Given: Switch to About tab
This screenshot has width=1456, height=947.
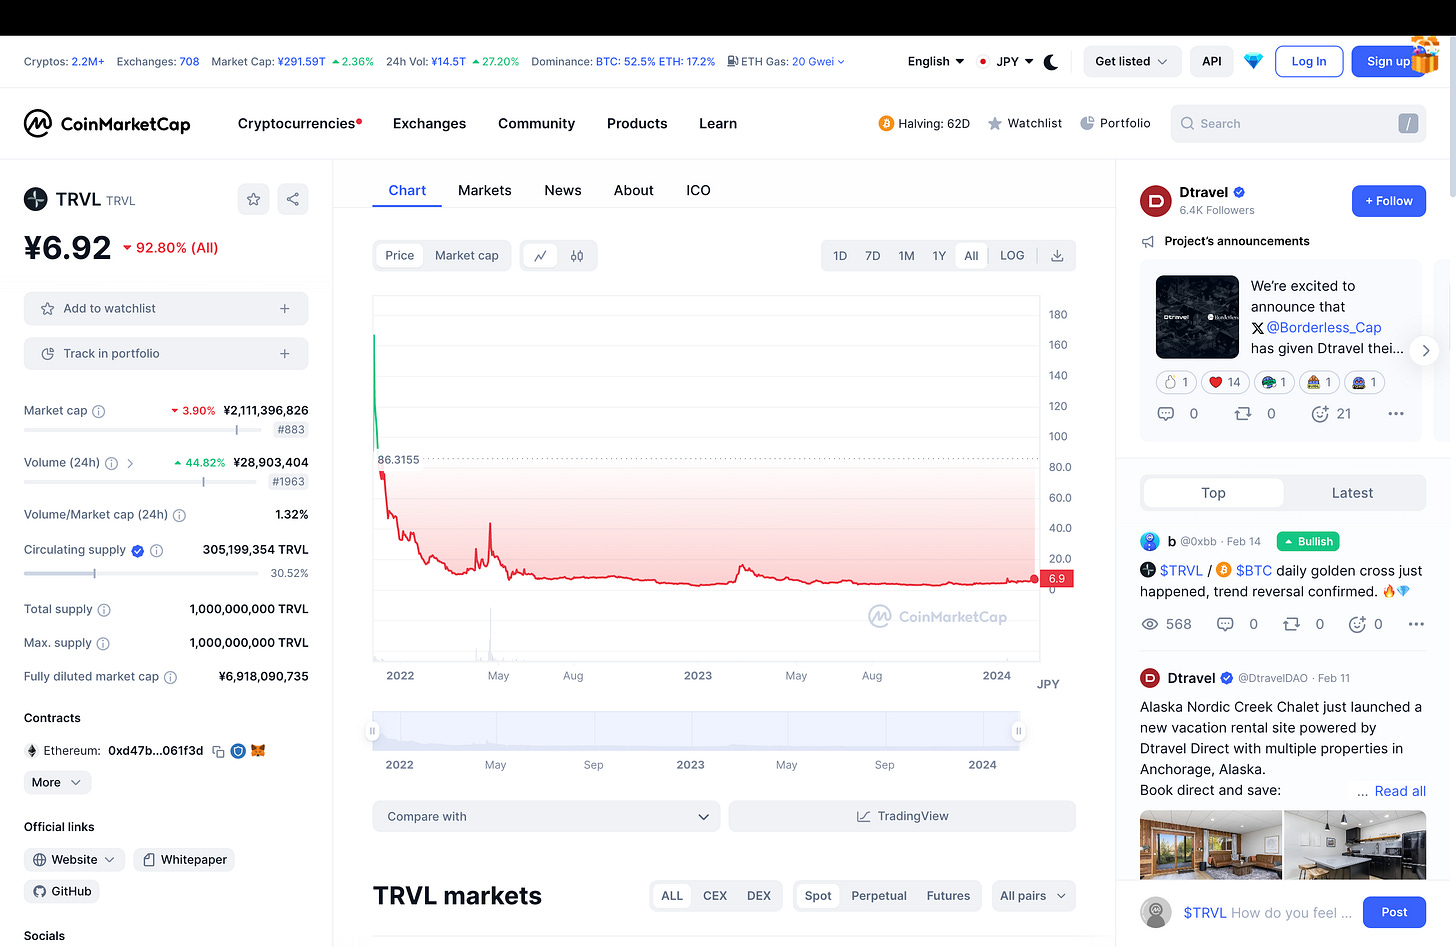Looking at the screenshot, I should (x=634, y=191).
